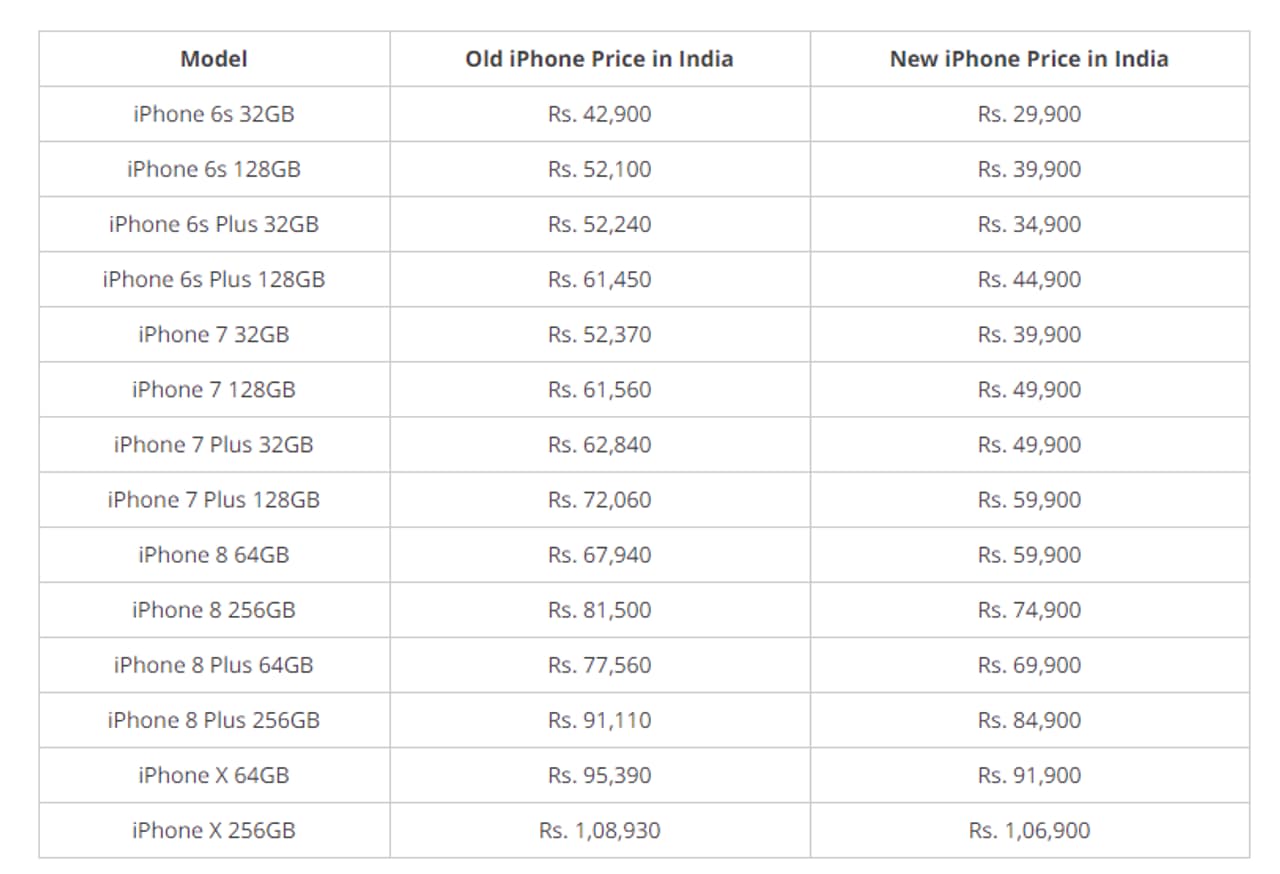Click the New iPhone Price in India header
Screen dimensions: 1280x874
(1029, 59)
